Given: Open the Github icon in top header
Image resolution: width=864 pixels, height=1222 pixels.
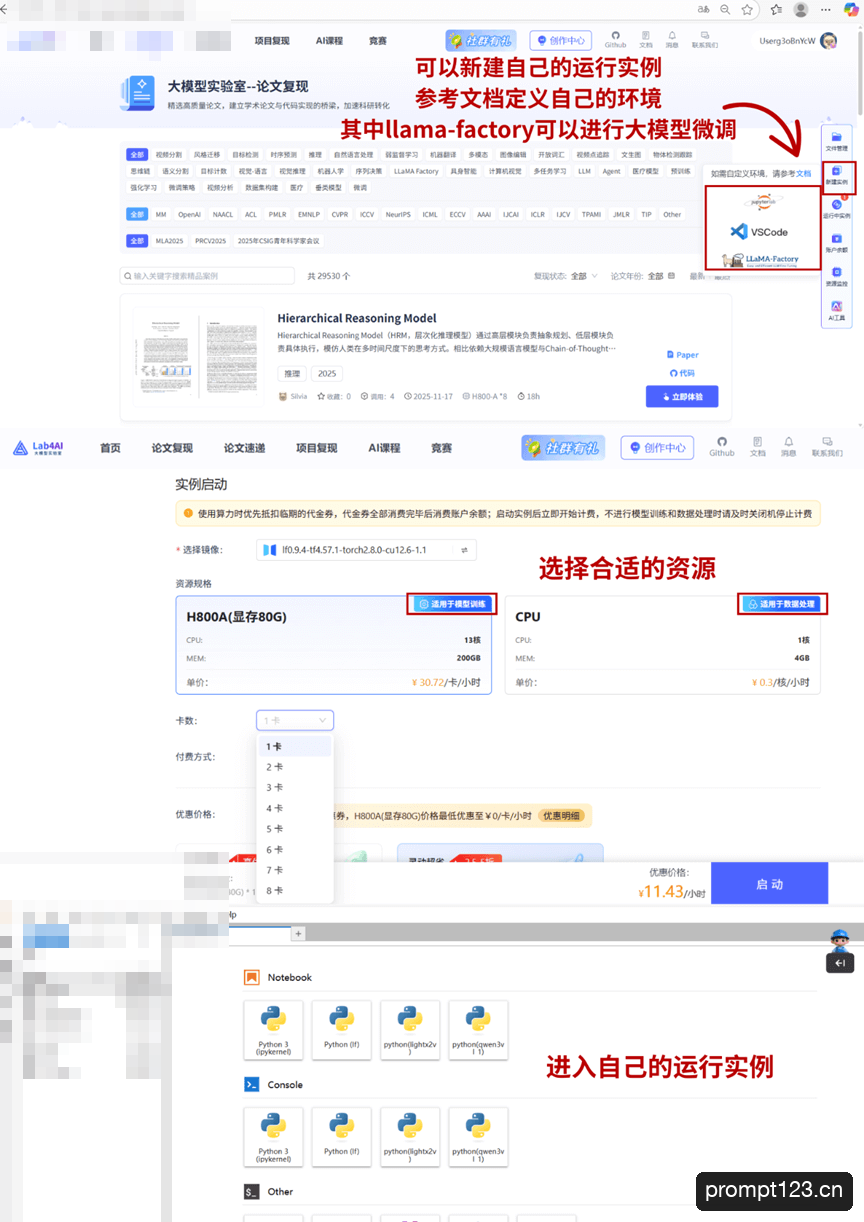Looking at the screenshot, I should [x=616, y=40].
